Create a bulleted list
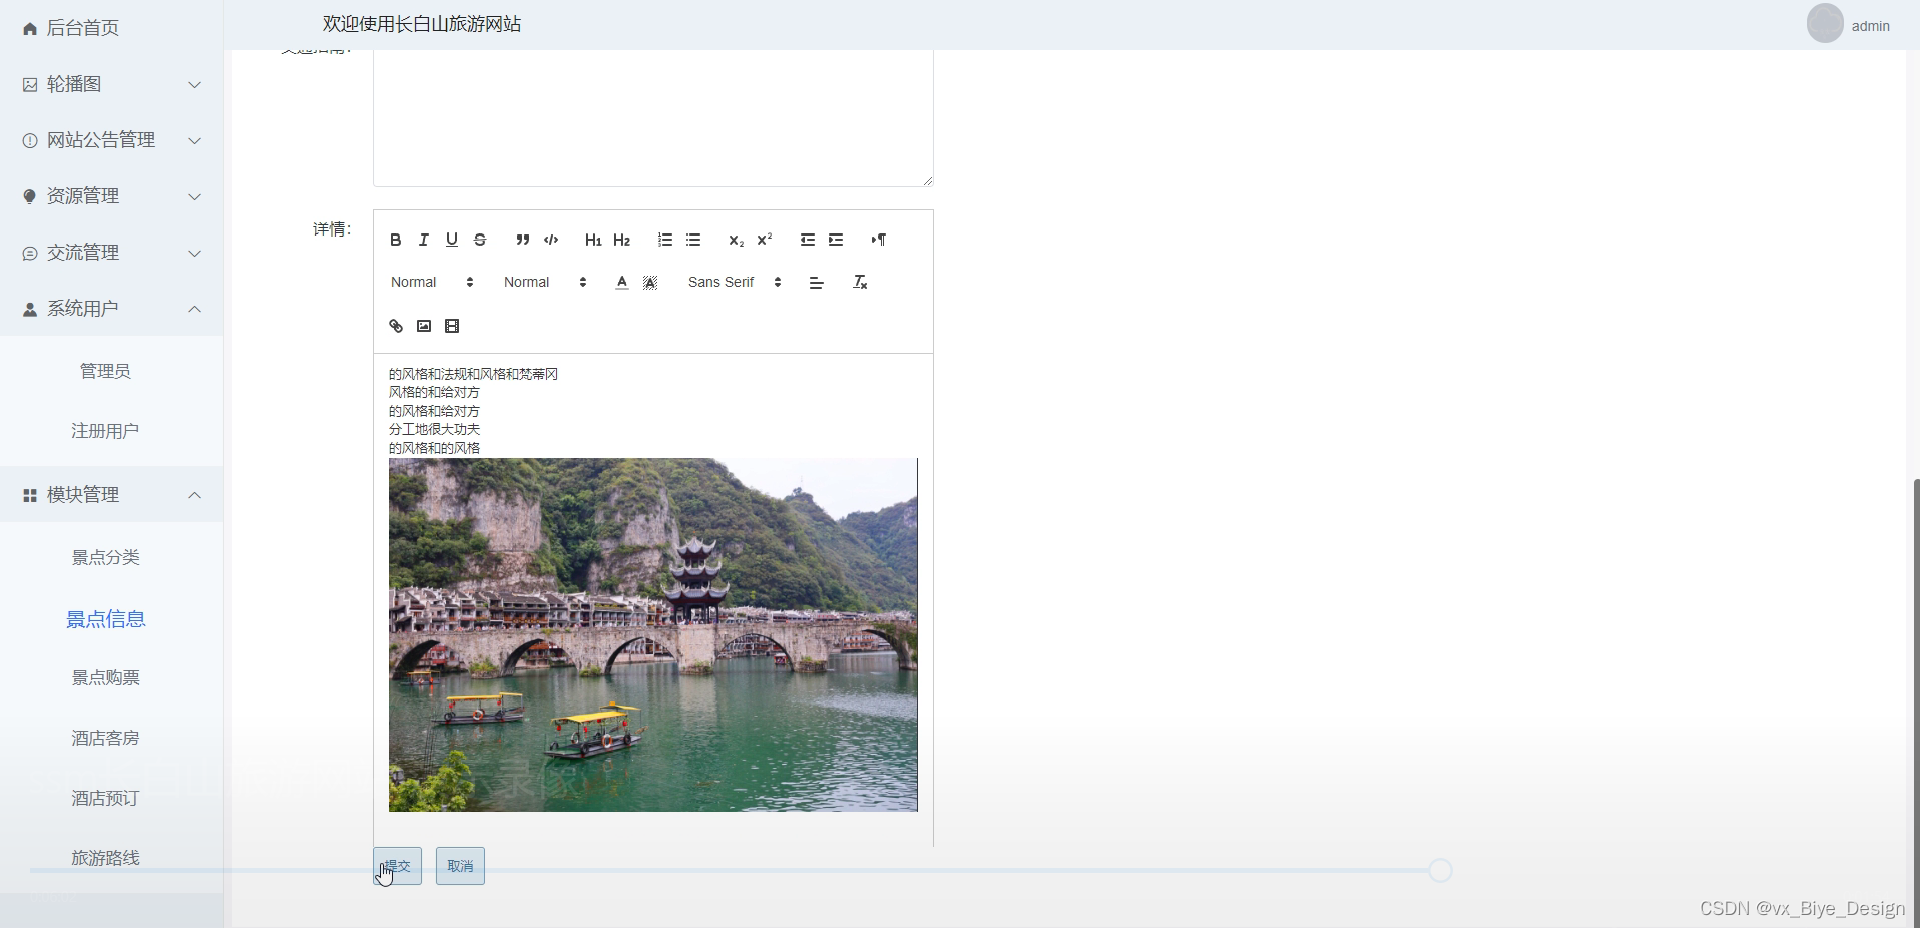Viewport: 1920px width, 928px height. (693, 240)
